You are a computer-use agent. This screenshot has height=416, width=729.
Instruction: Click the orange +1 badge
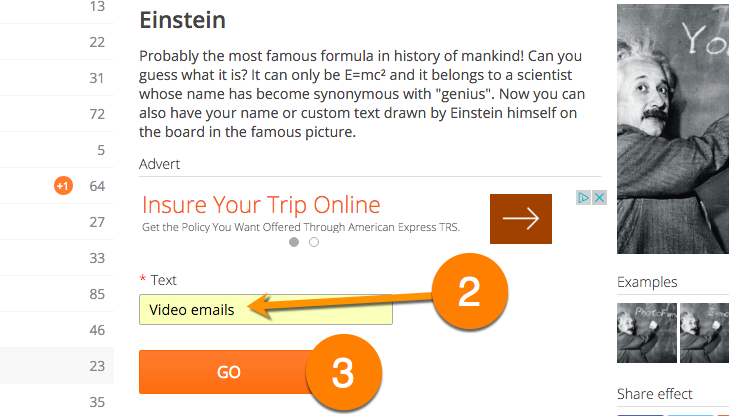tap(63, 186)
